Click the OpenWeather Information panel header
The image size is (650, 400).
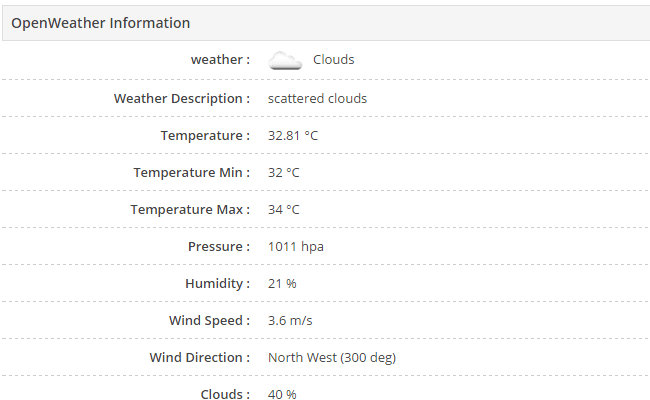[100, 23]
